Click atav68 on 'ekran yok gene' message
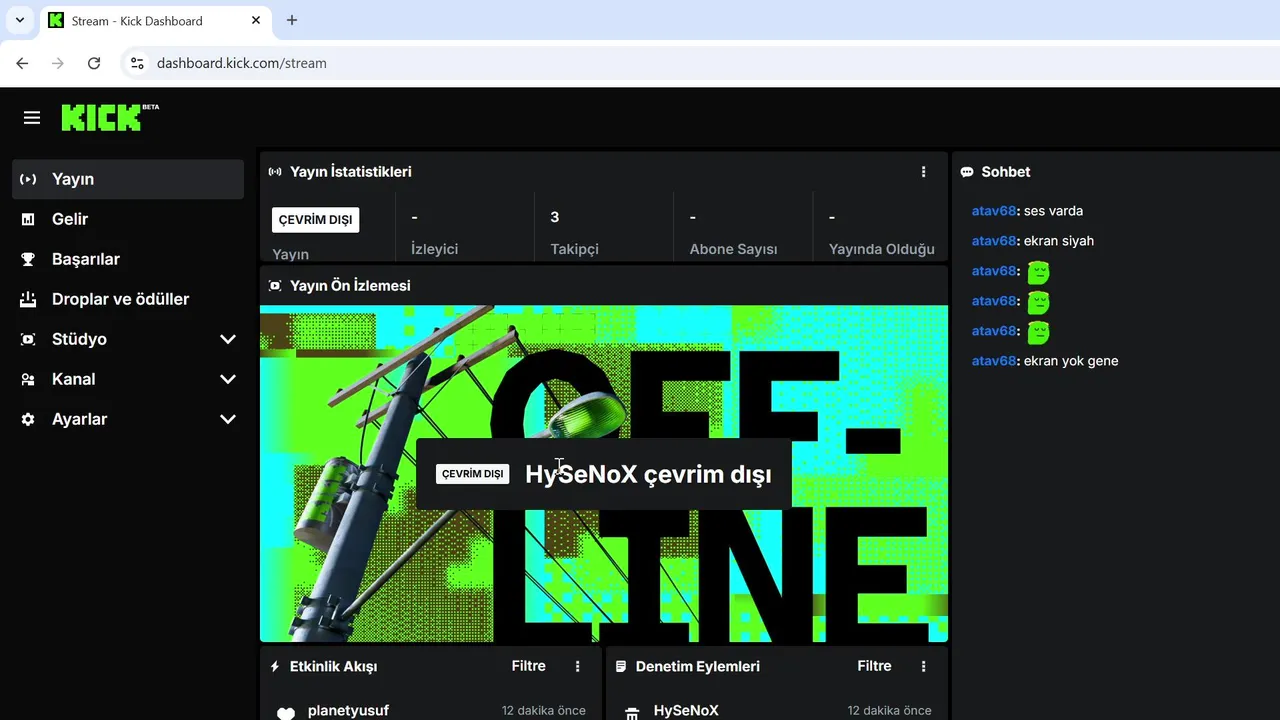The width and height of the screenshot is (1280, 720). pyautogui.click(x=994, y=361)
